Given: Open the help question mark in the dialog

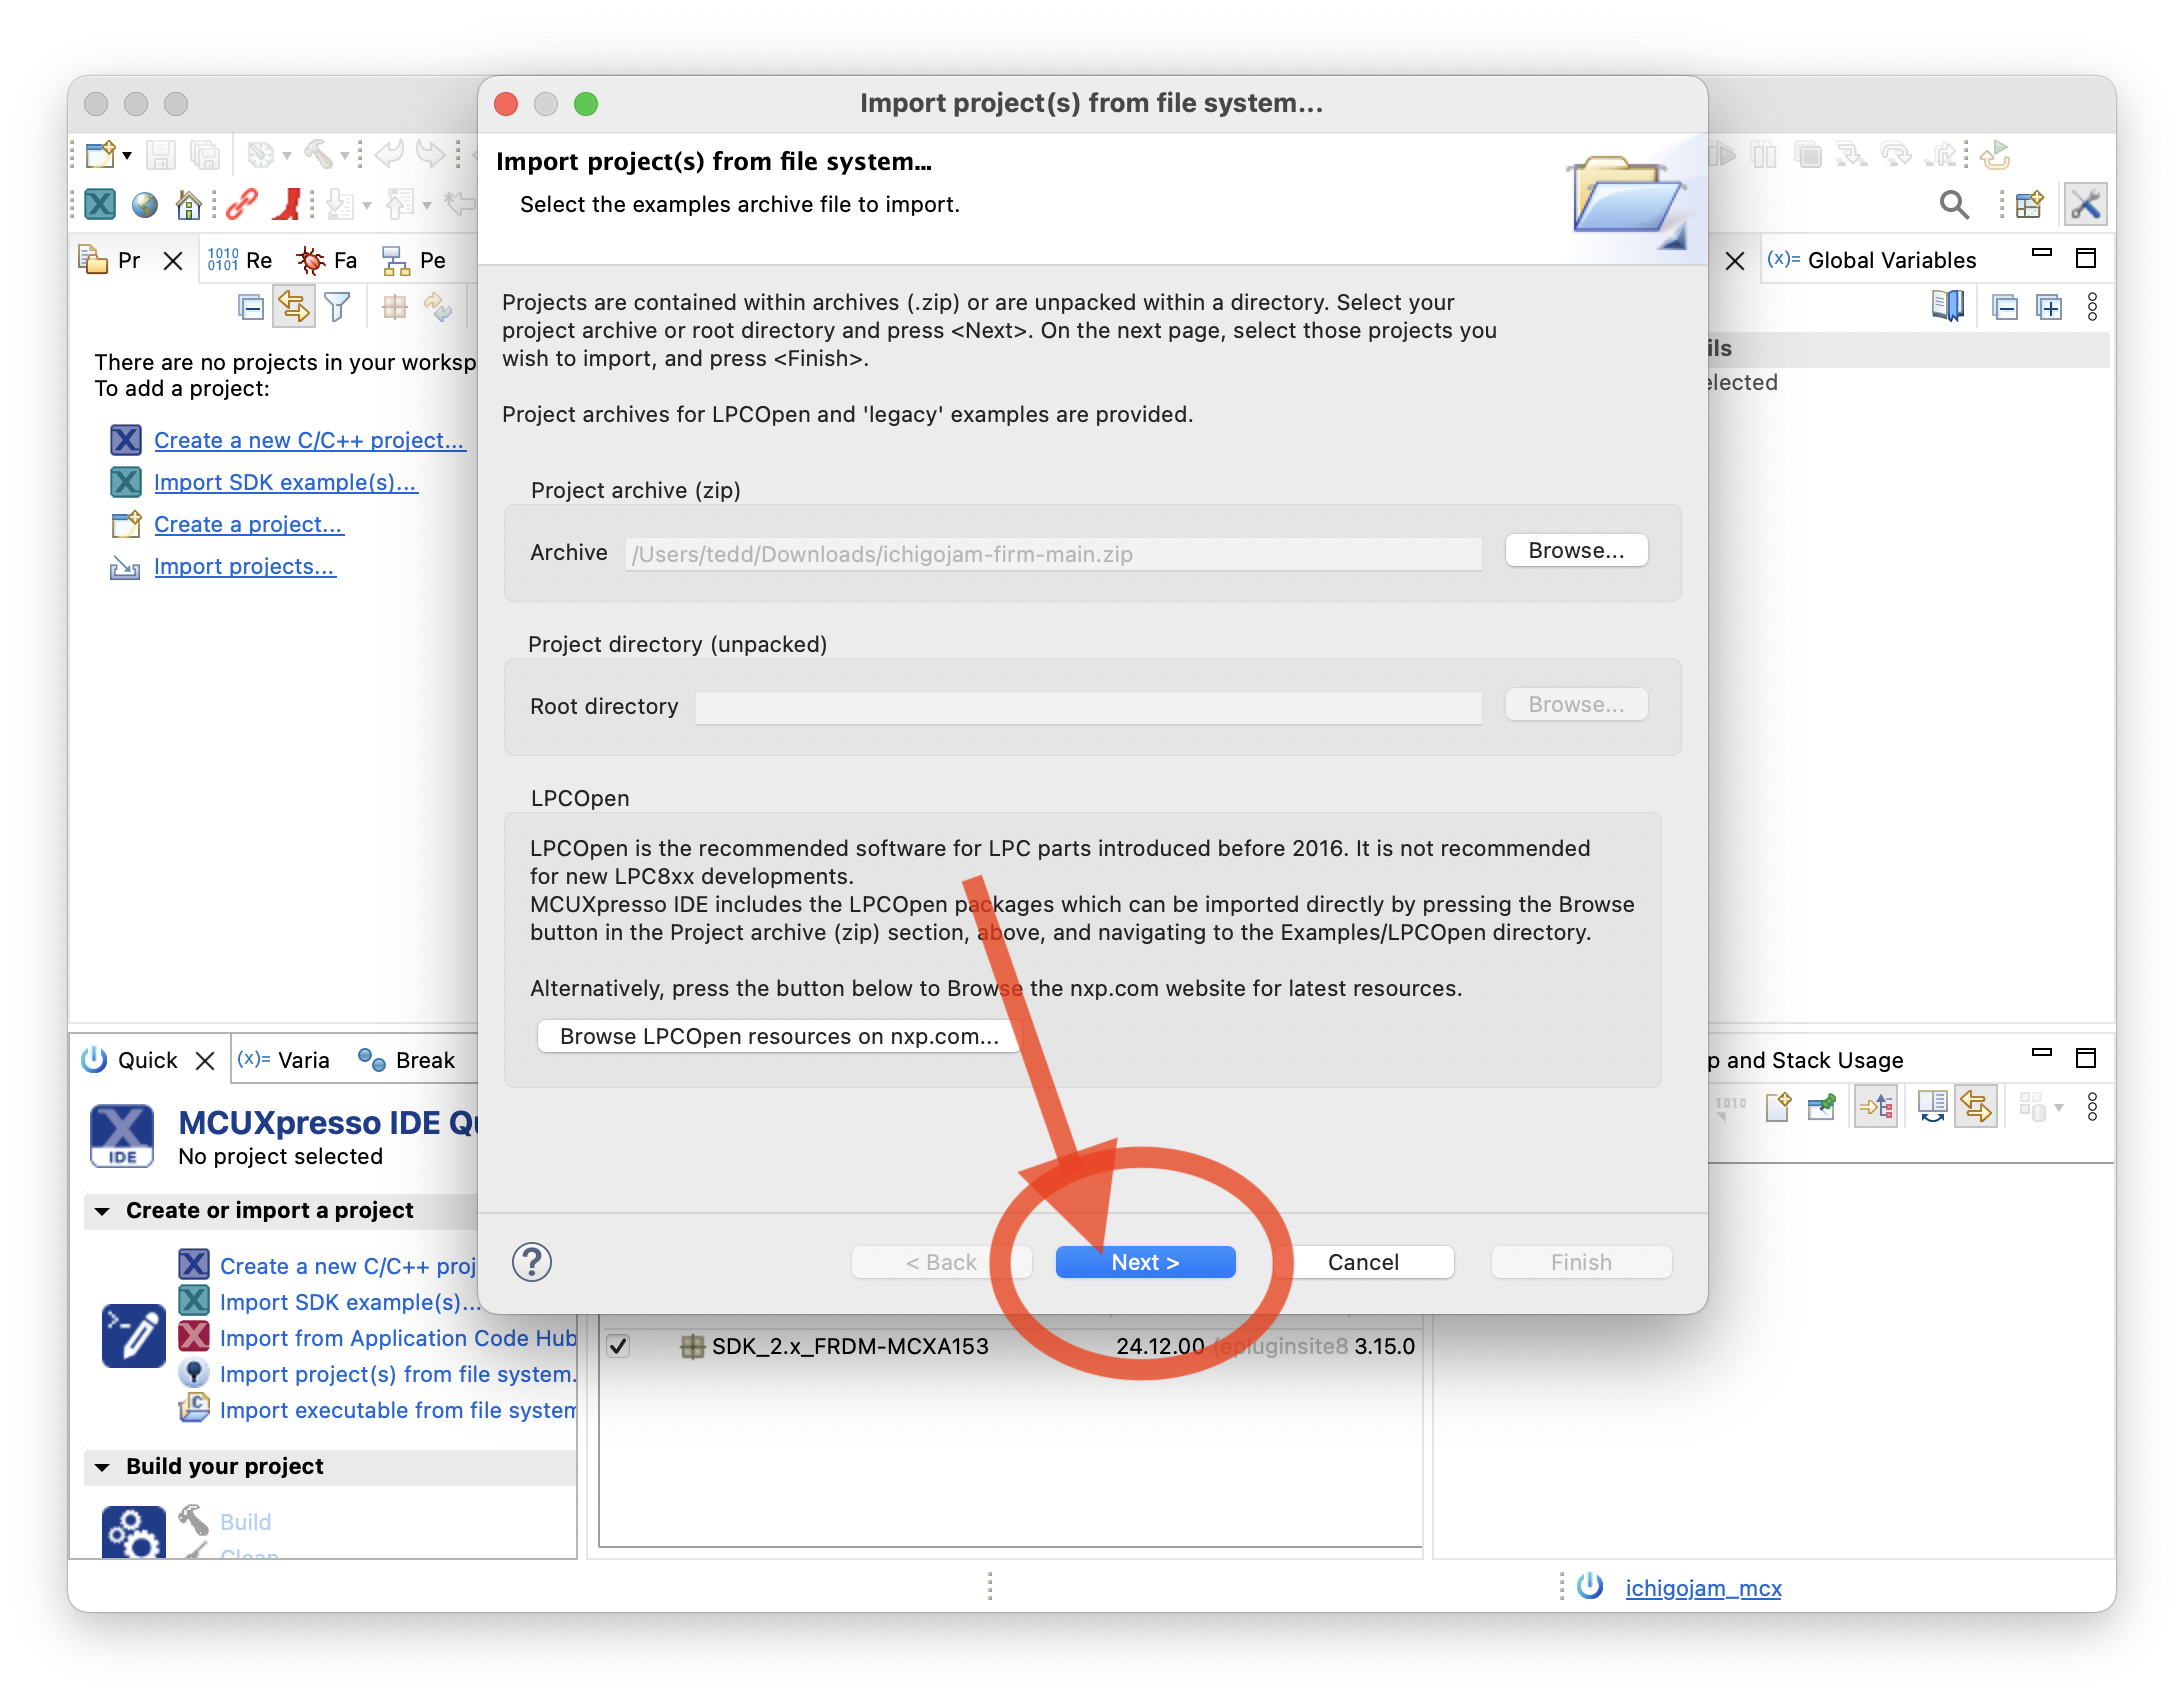Looking at the screenshot, I should pyautogui.click(x=532, y=1262).
